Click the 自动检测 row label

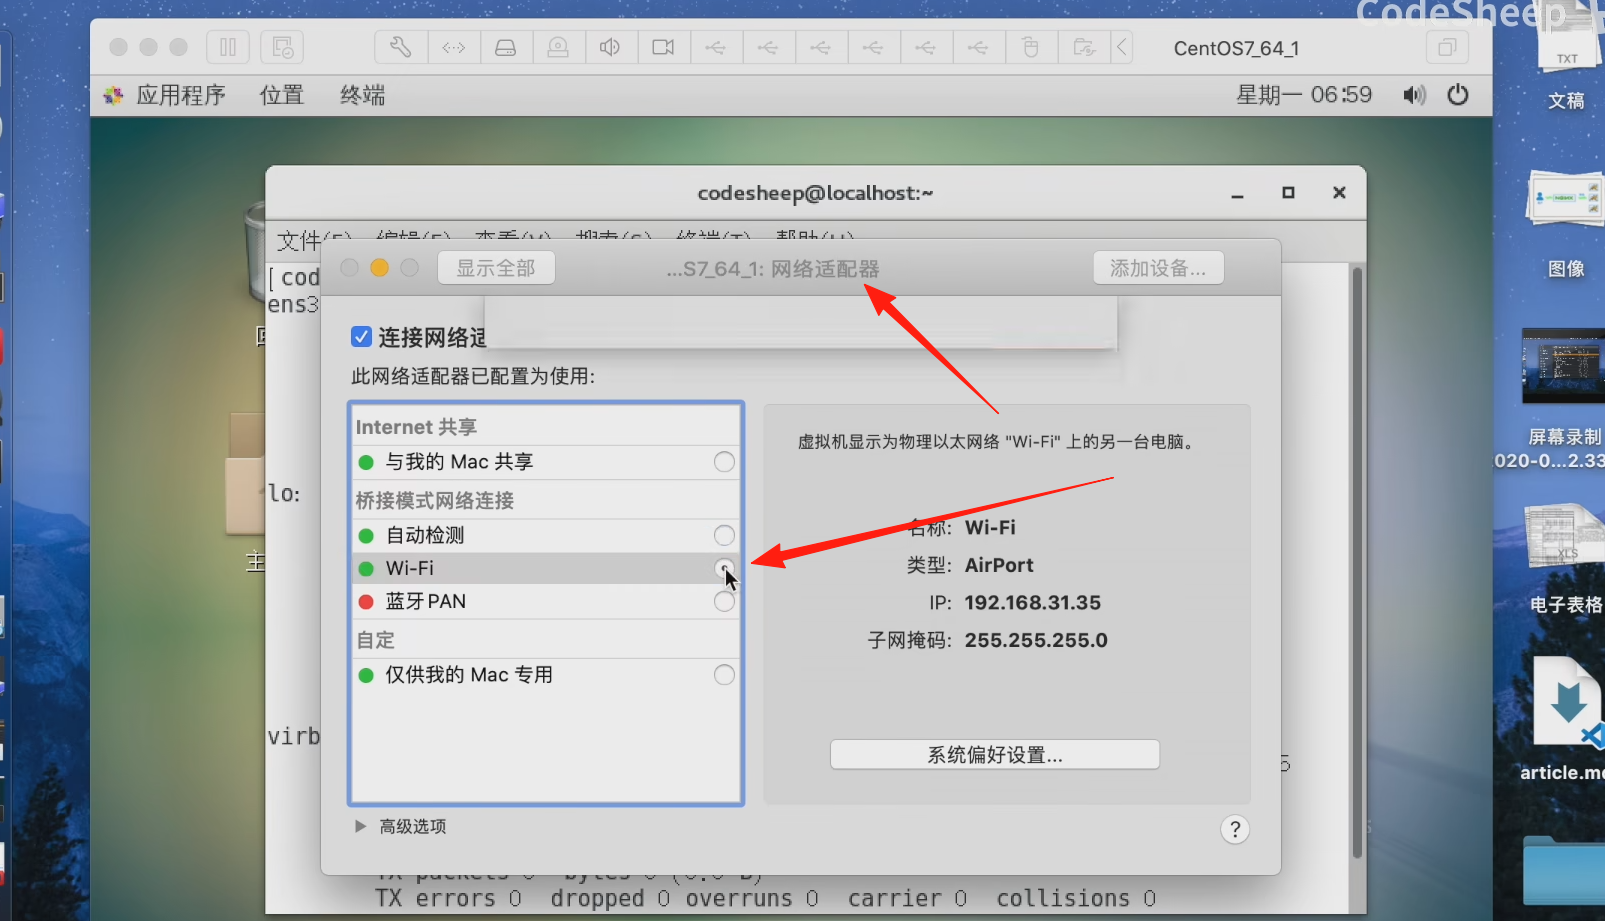pos(425,535)
